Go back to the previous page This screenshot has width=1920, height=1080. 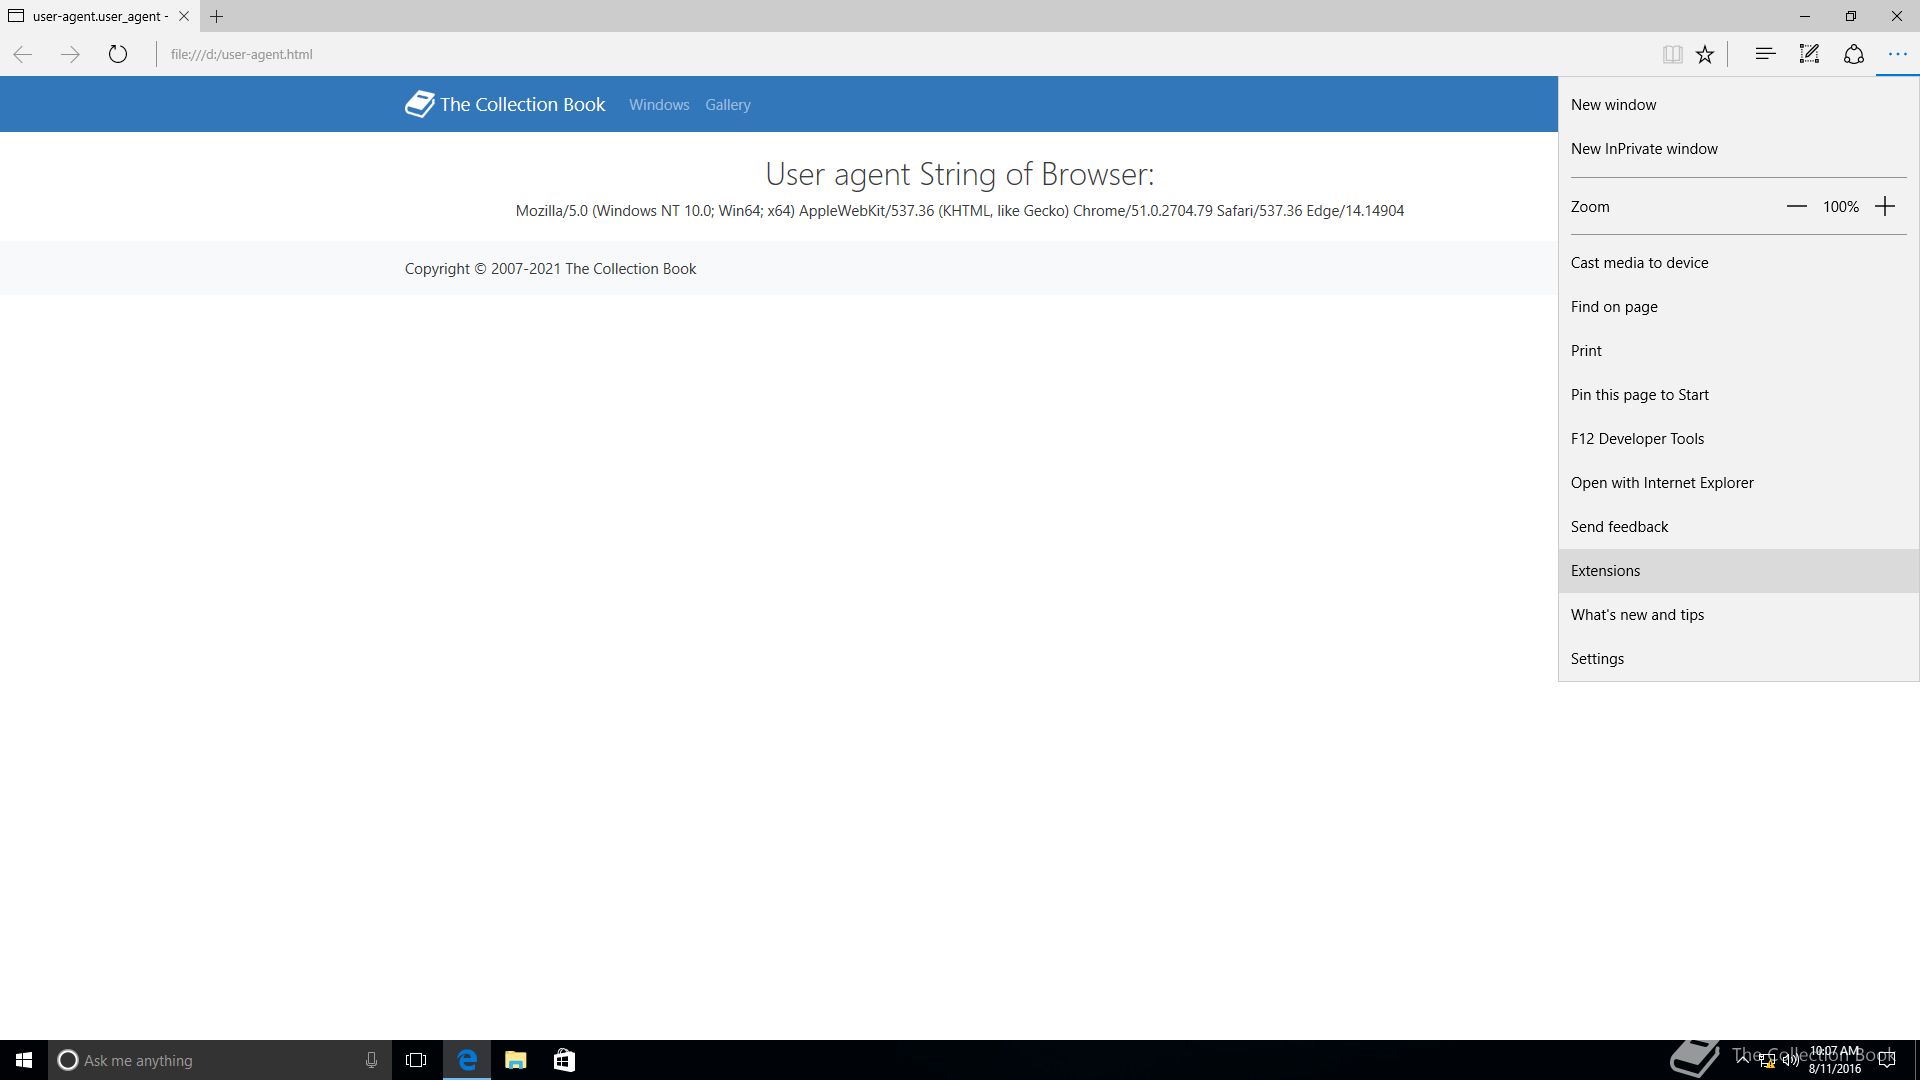click(22, 54)
